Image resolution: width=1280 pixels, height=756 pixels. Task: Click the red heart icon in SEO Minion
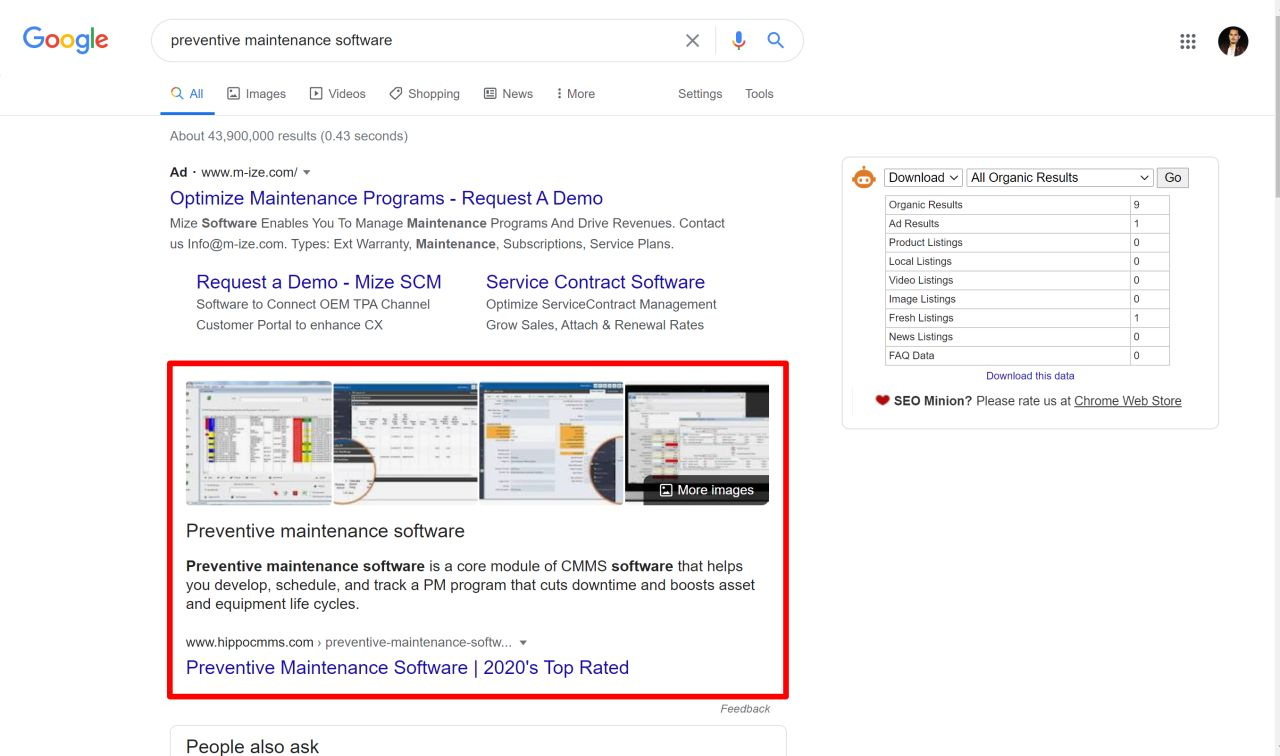(x=882, y=400)
